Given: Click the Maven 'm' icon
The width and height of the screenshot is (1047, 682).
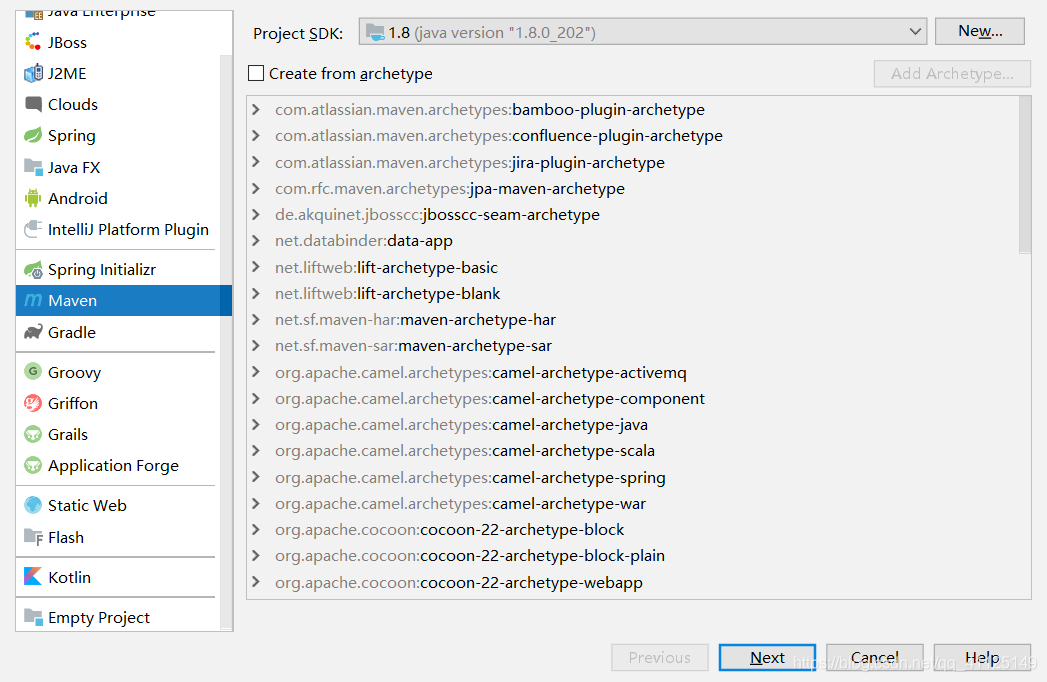Looking at the screenshot, I should click(33, 301).
